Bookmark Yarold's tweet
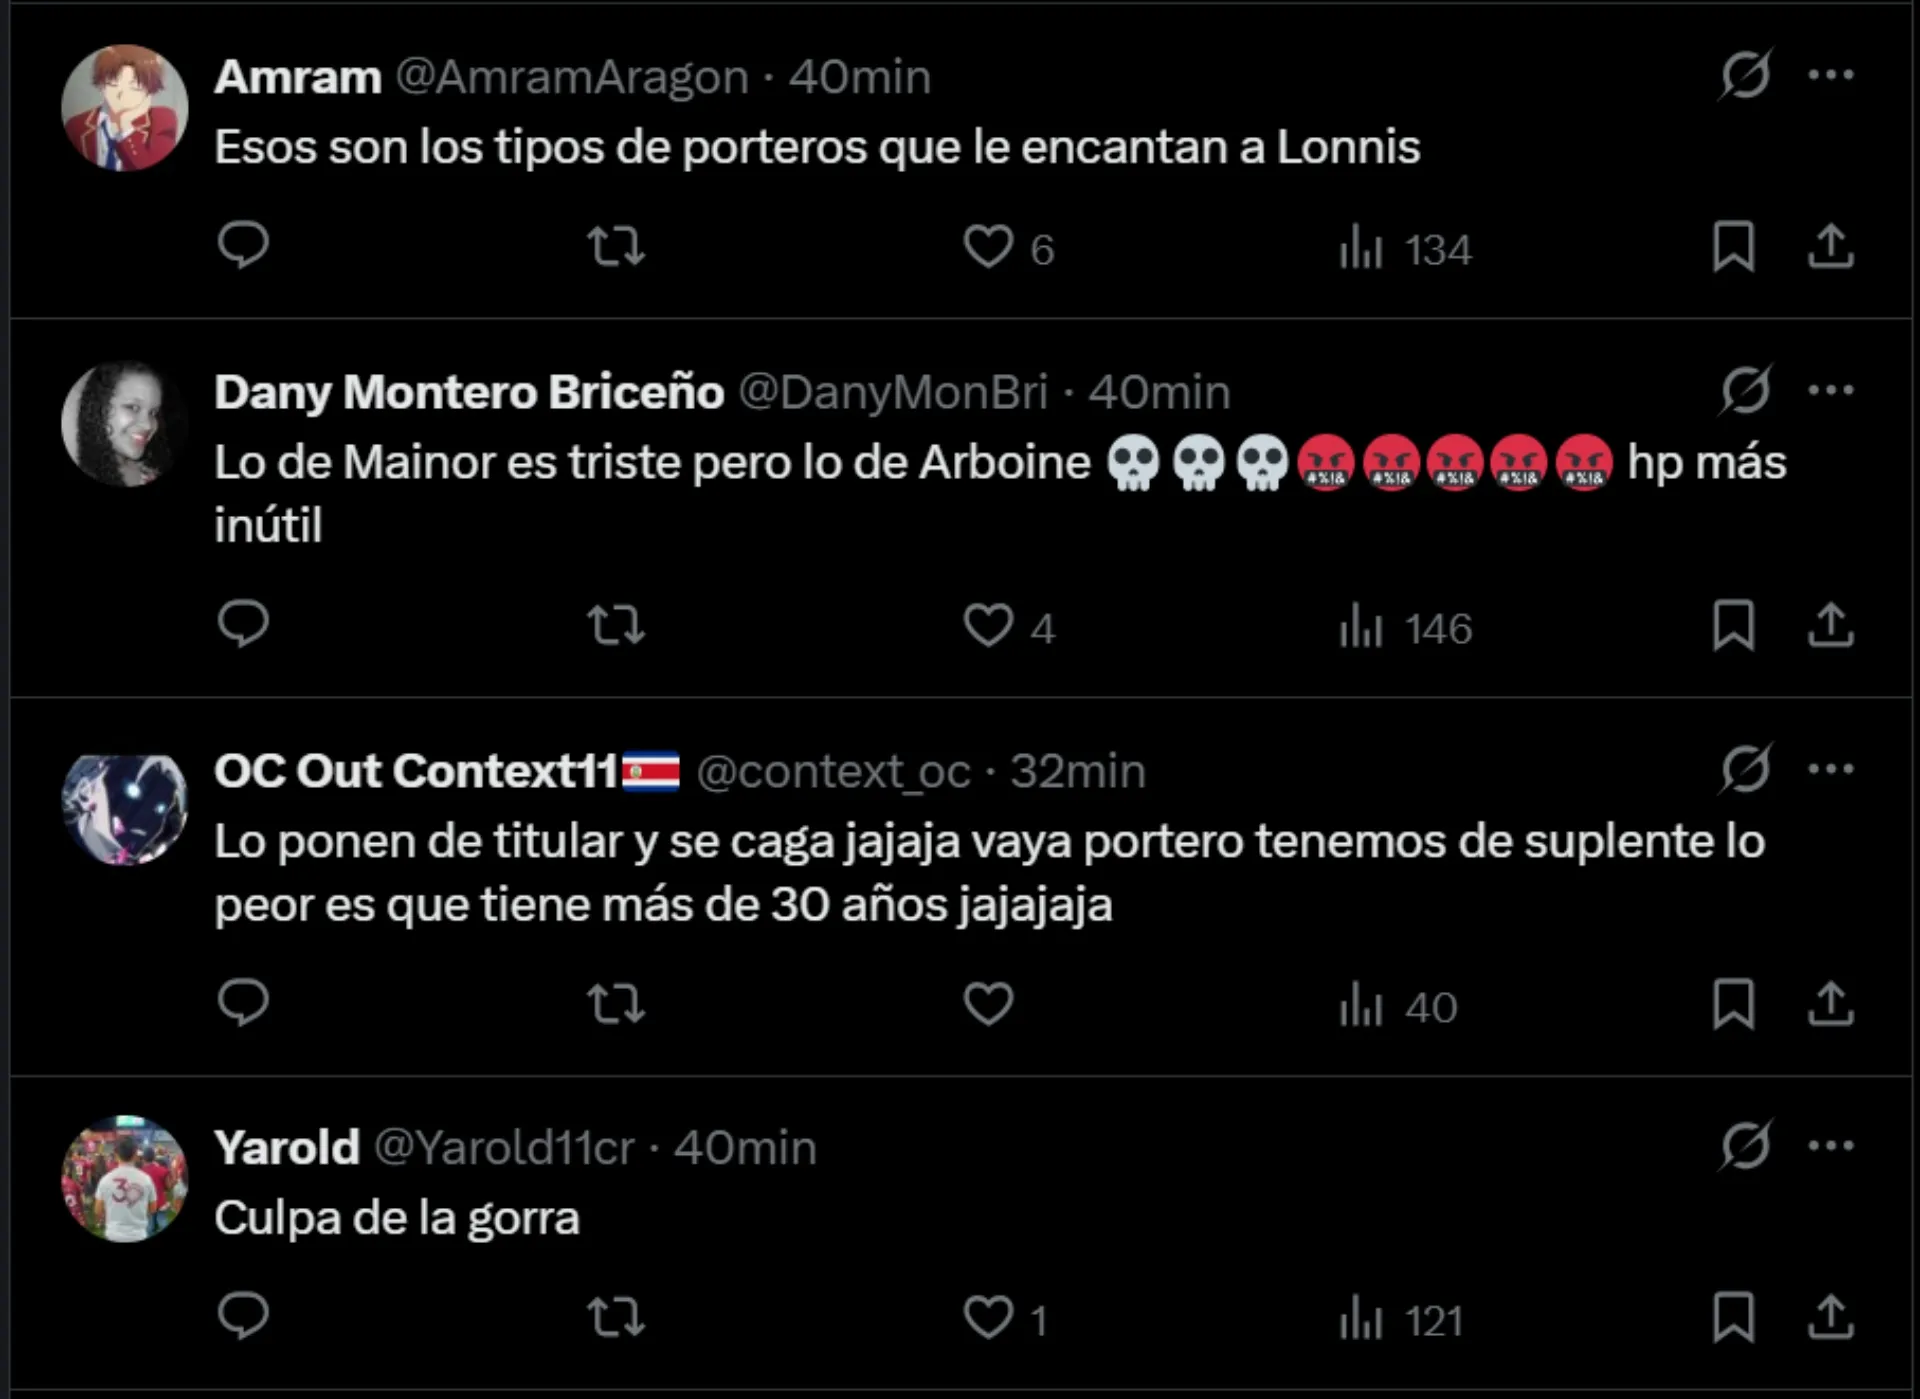Image resolution: width=1920 pixels, height=1399 pixels. [x=1733, y=1317]
